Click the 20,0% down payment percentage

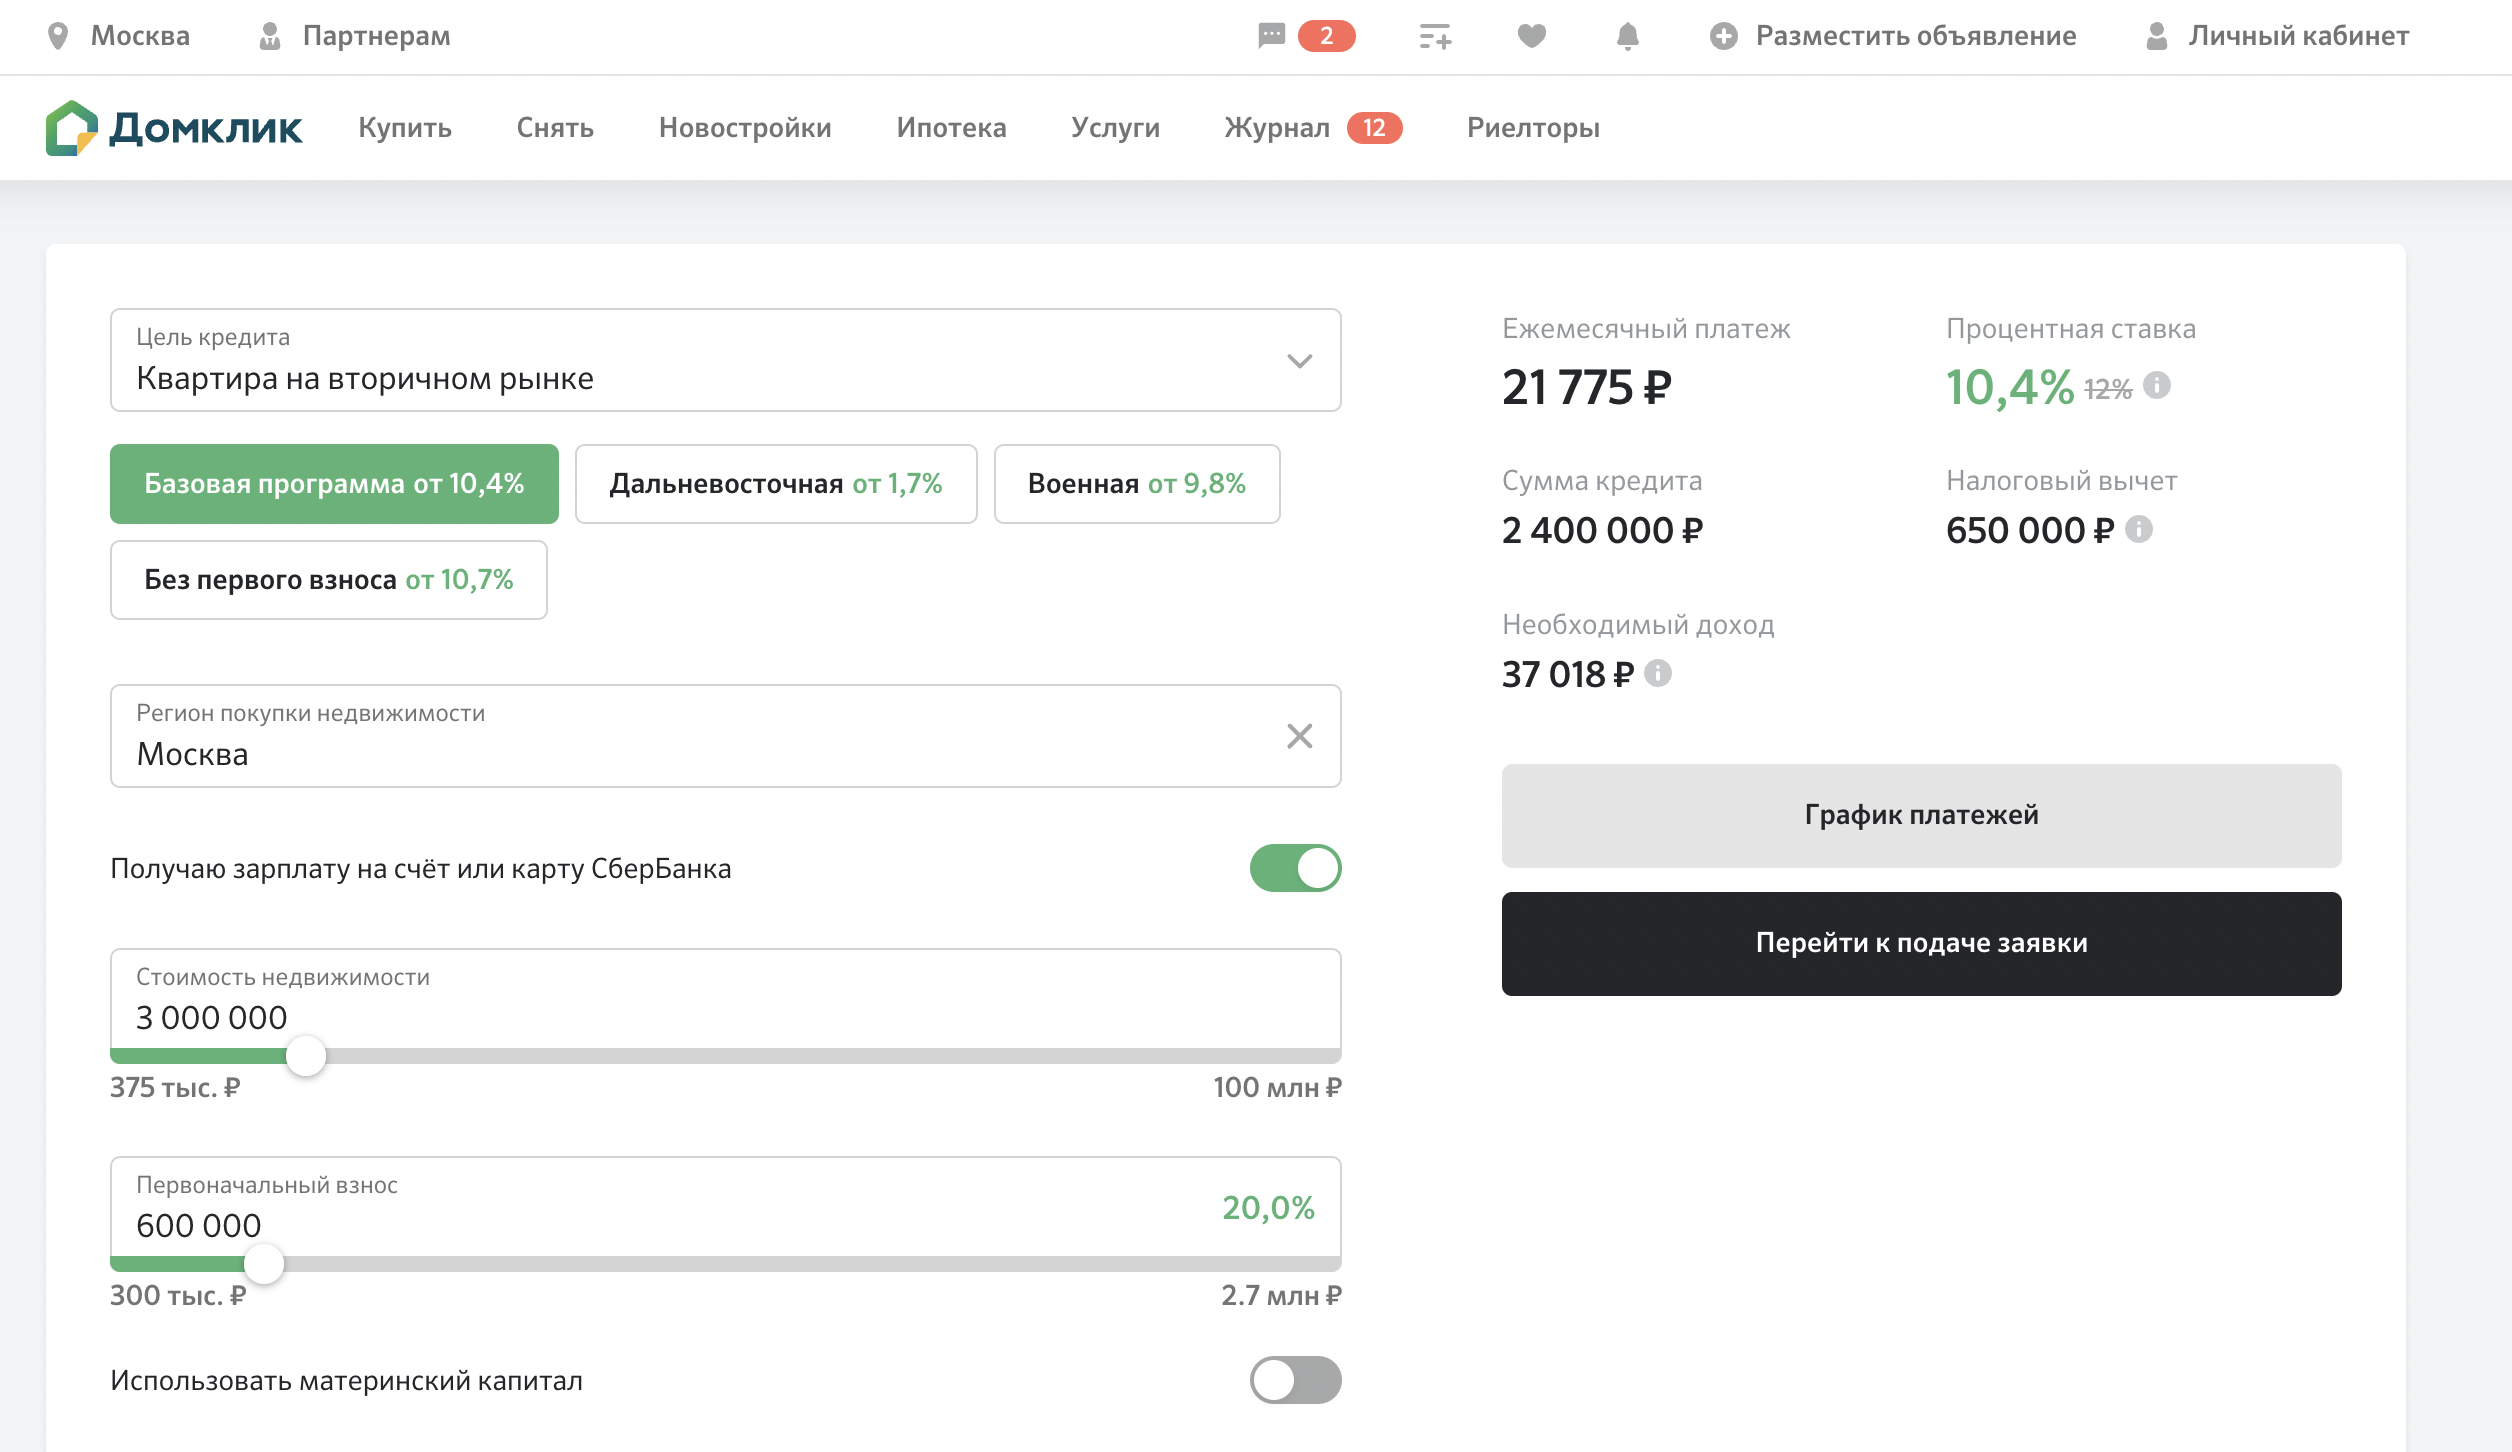tap(1268, 1208)
